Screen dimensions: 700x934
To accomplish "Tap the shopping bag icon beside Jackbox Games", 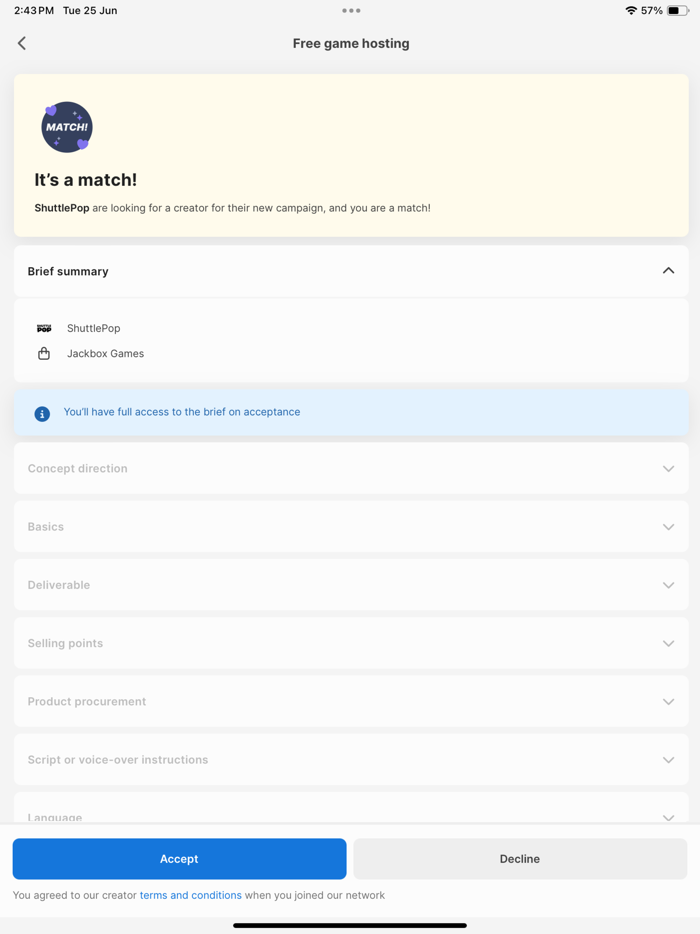I will coord(44,353).
